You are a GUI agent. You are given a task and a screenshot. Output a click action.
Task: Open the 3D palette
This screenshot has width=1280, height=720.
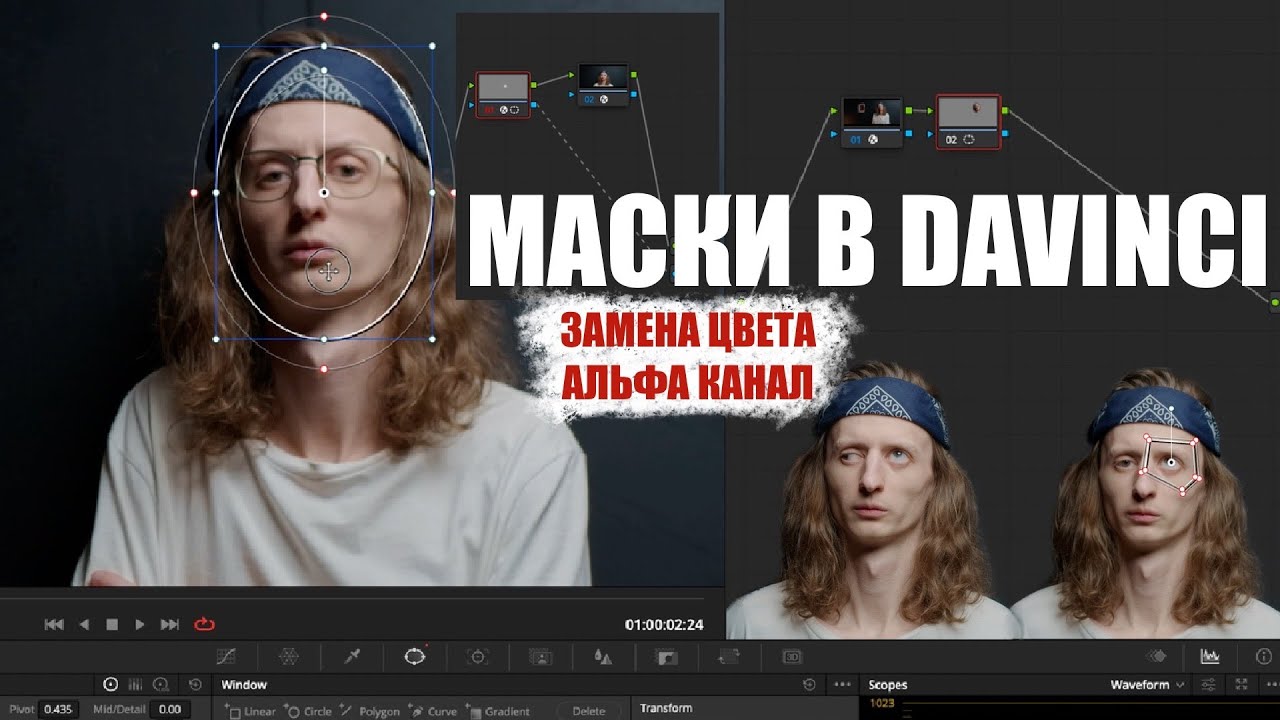[x=792, y=657]
